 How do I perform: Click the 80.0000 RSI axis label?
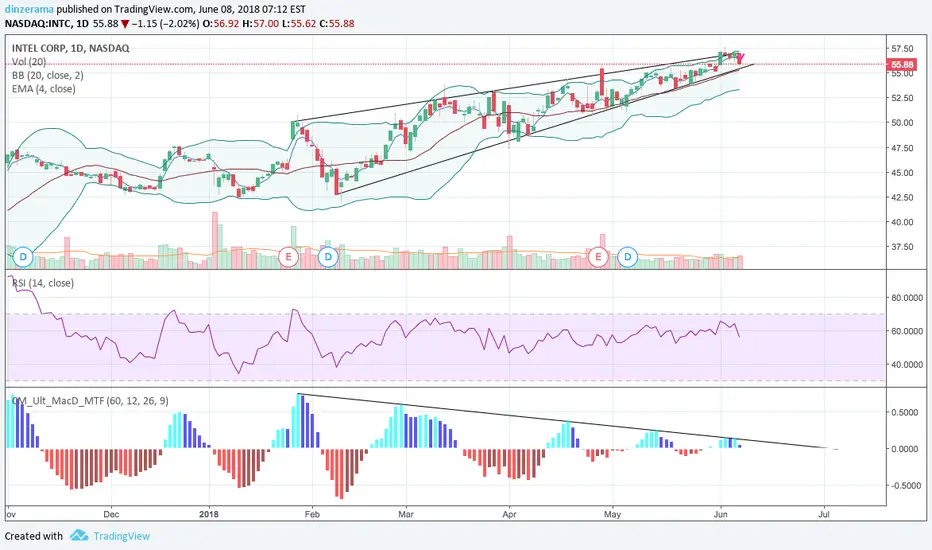point(906,298)
